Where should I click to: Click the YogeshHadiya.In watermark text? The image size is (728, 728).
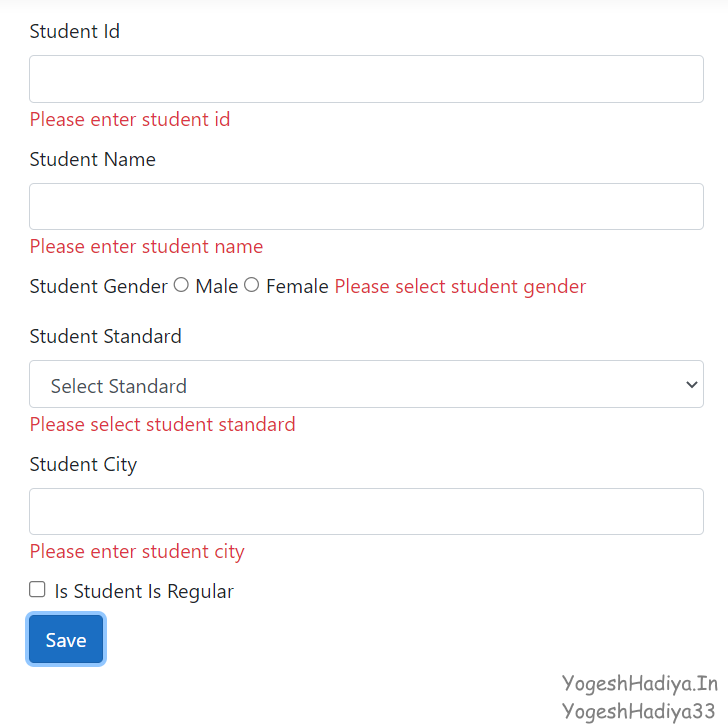(x=640, y=684)
